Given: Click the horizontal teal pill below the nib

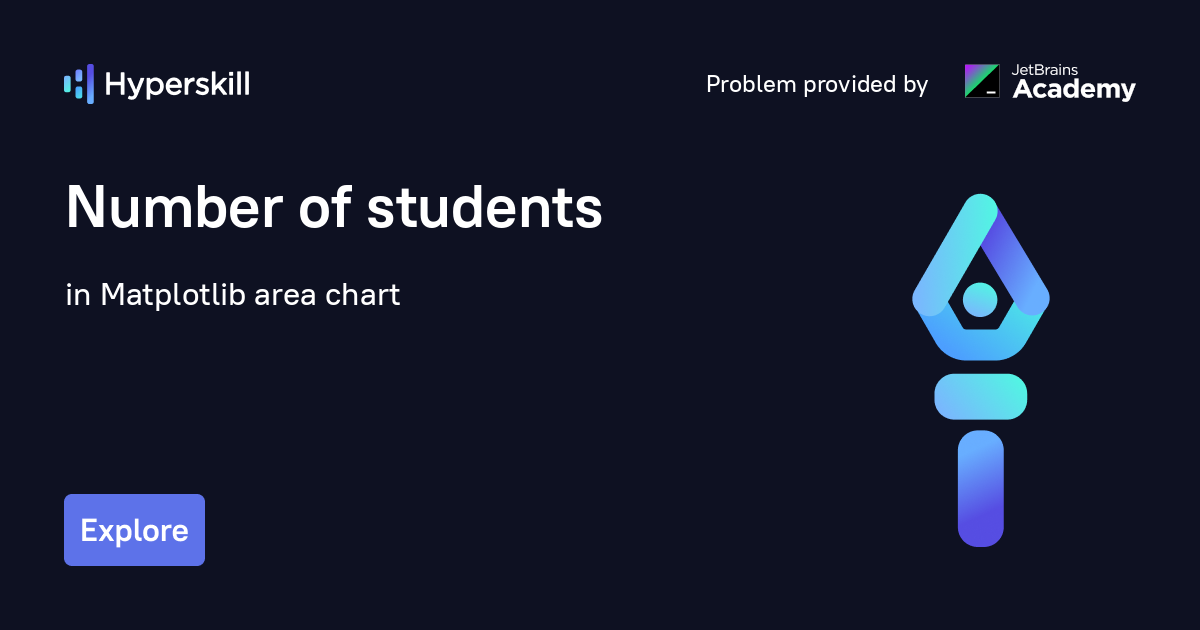Looking at the screenshot, I should [x=980, y=396].
